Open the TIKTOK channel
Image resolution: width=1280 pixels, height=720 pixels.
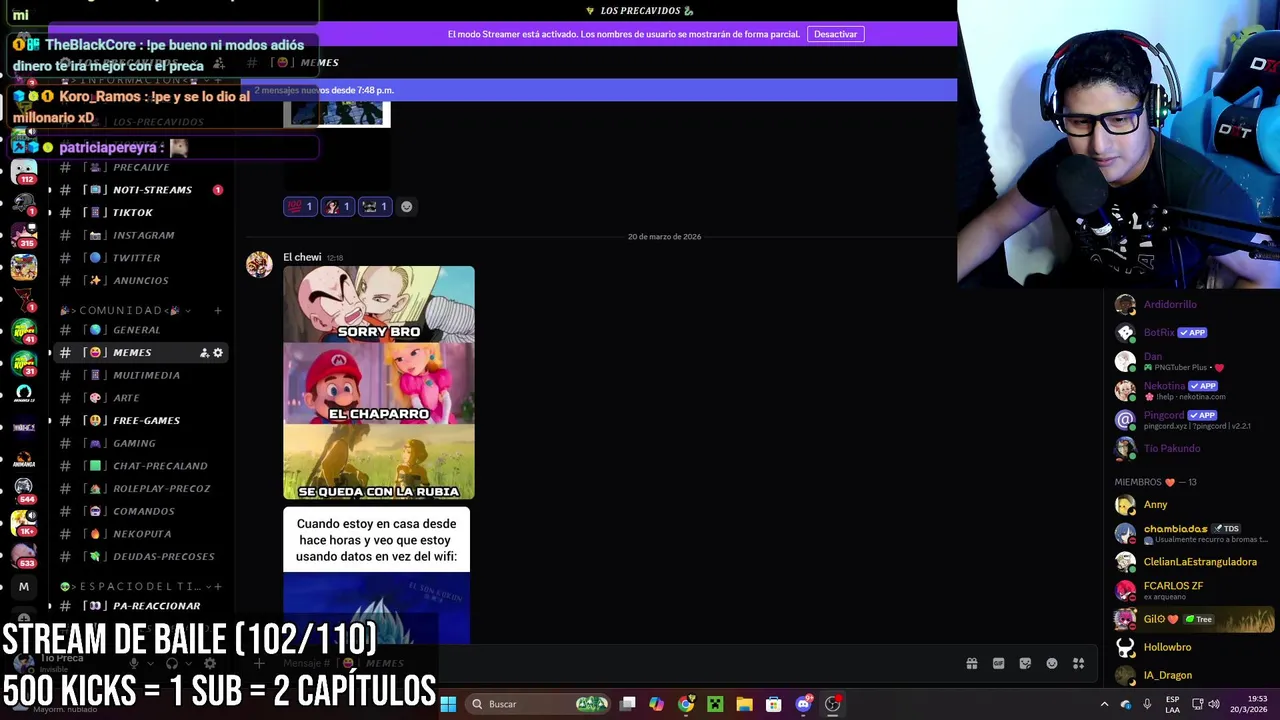140,213
